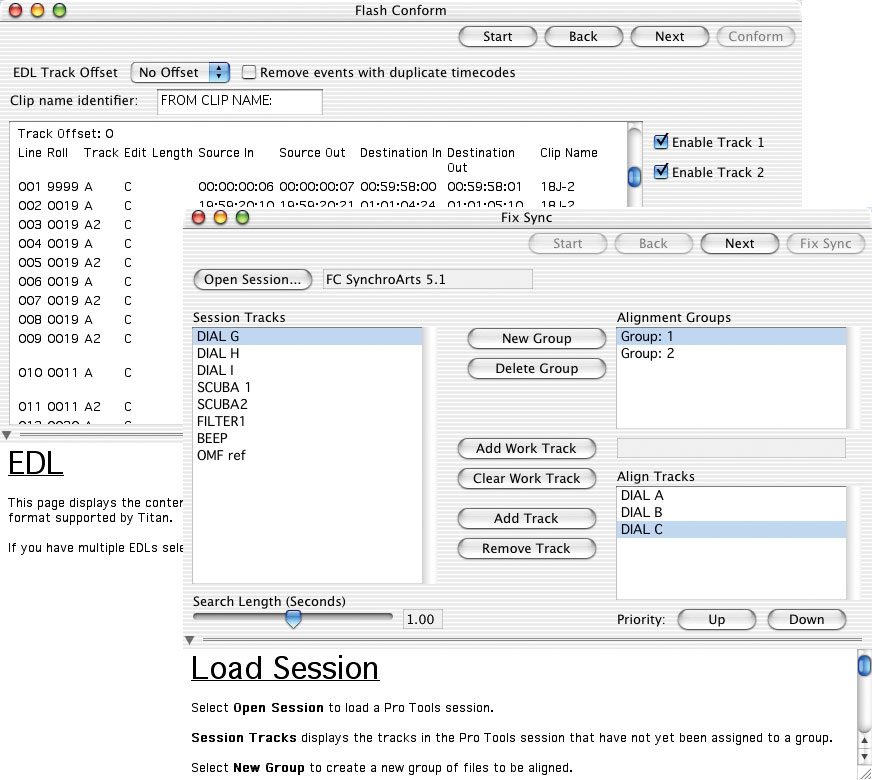Select SCUBA 1 in Session Tracks

(x=224, y=387)
